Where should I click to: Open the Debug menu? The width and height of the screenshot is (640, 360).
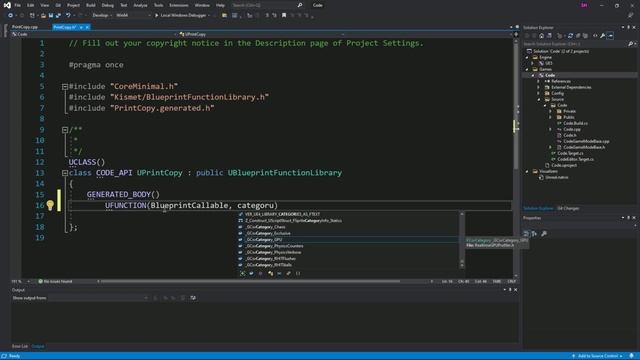[x=108, y=5]
